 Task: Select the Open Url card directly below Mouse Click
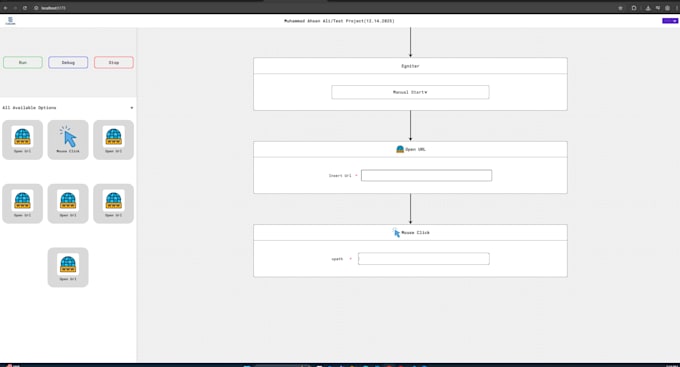click(68, 203)
